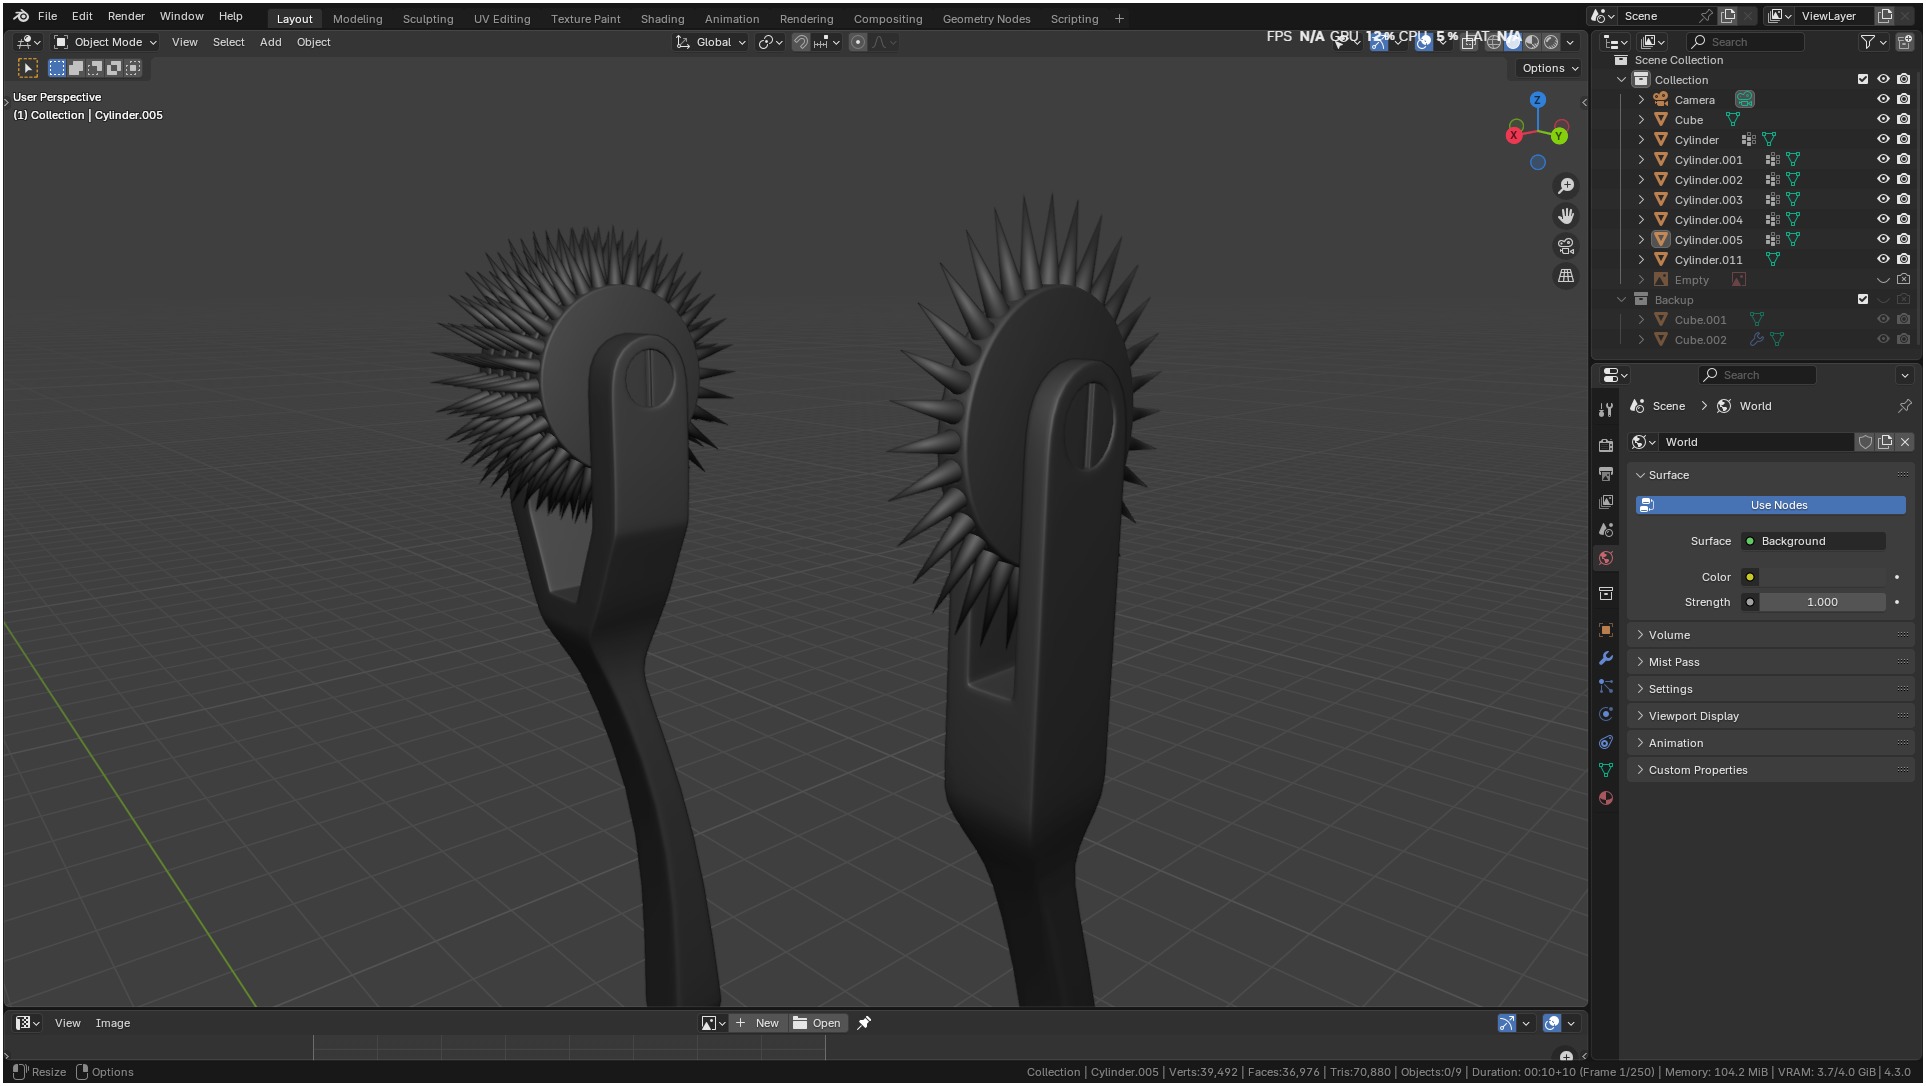Viewport: 1926px width, 1086px height.
Task: Select Cylinder.011 in the outliner
Action: 1708,260
